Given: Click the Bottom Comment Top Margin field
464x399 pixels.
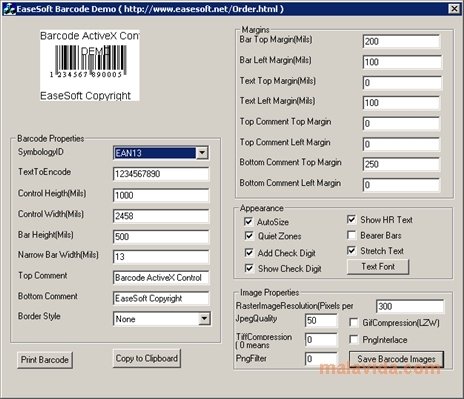Looking at the screenshot, I should click(401, 164).
